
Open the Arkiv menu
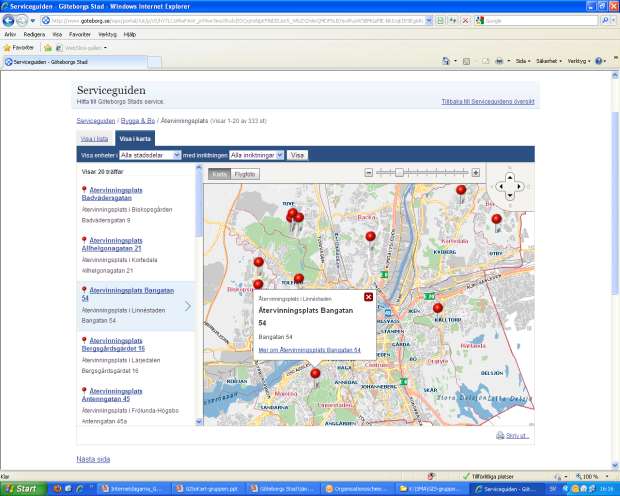[10, 34]
